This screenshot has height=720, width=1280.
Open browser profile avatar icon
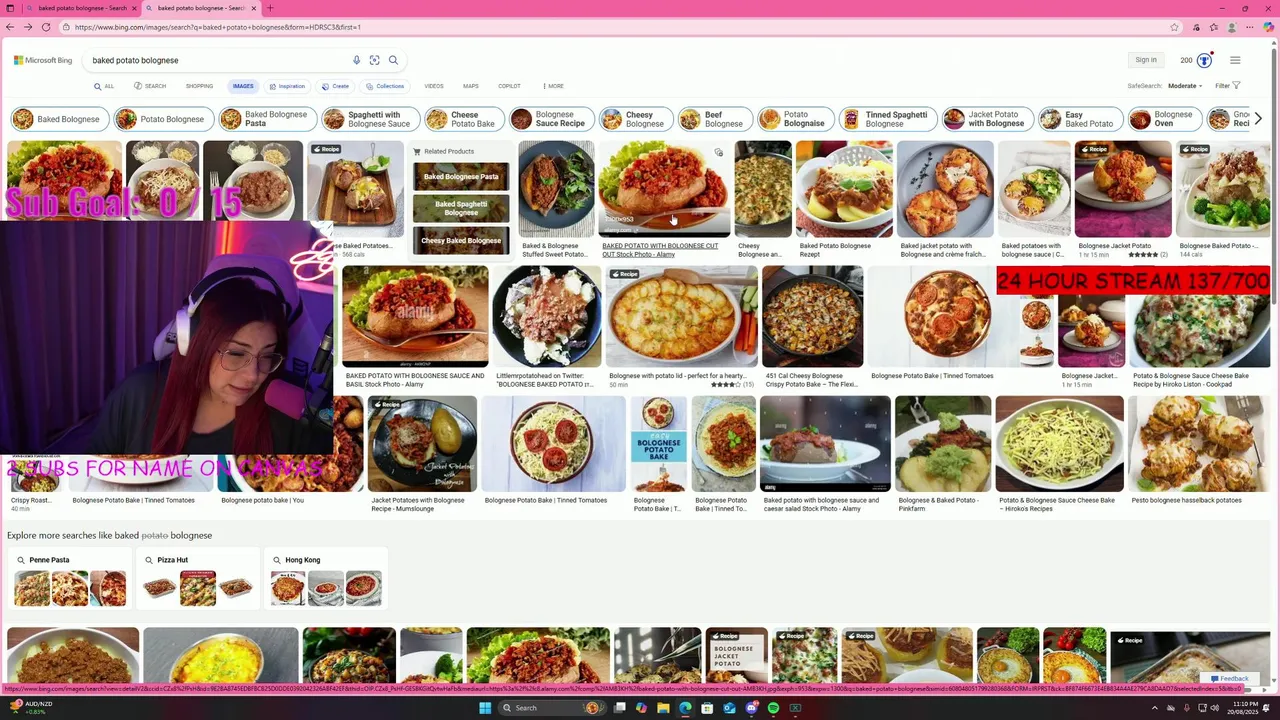point(1232,27)
